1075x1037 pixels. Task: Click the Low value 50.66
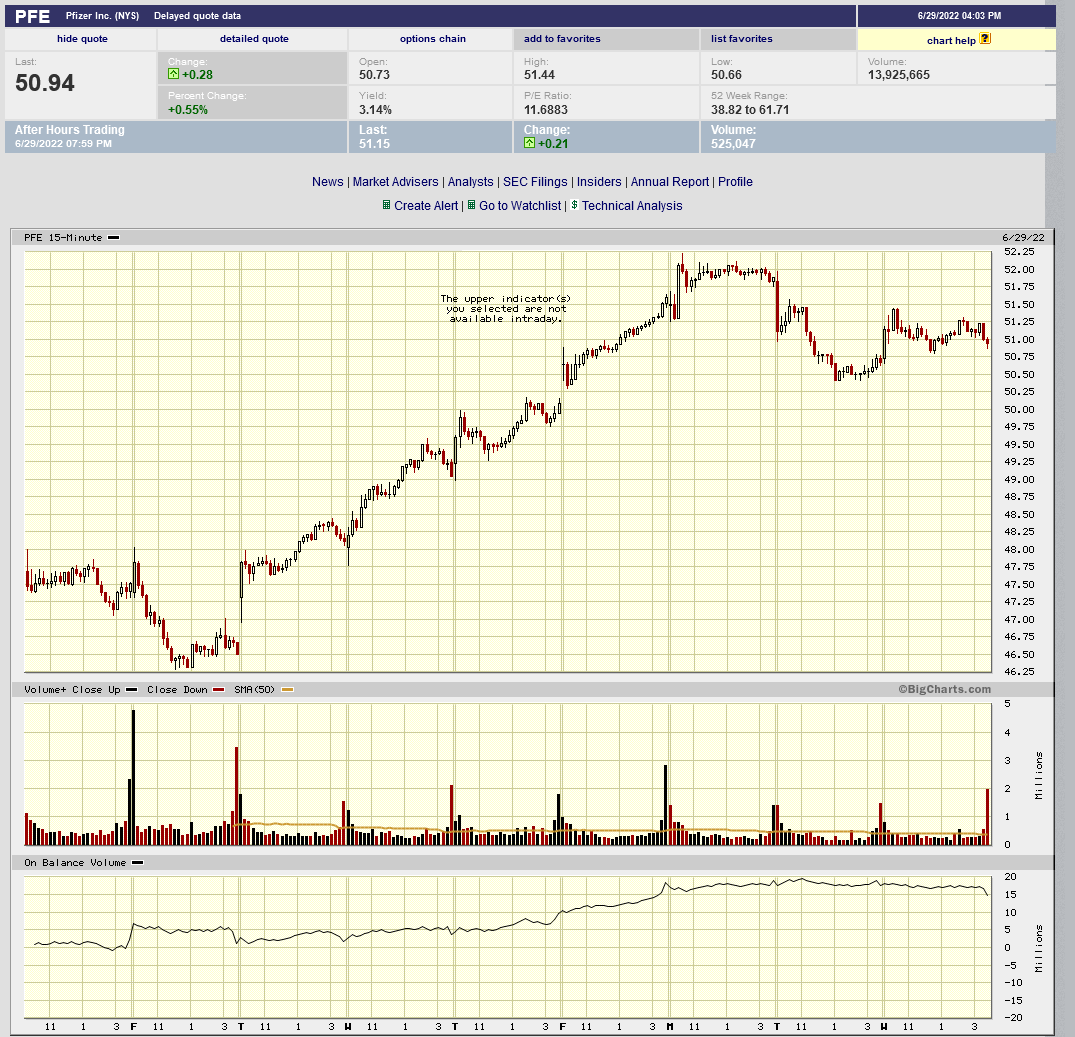click(726, 75)
